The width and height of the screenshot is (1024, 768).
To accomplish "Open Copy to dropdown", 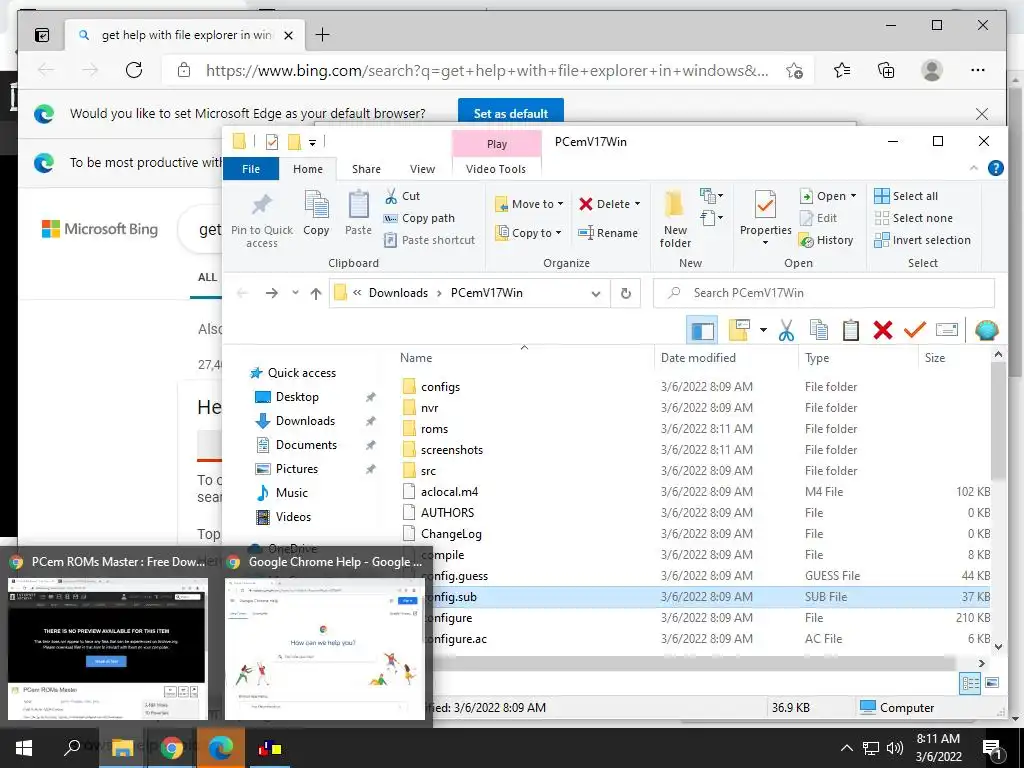I will pos(528,233).
